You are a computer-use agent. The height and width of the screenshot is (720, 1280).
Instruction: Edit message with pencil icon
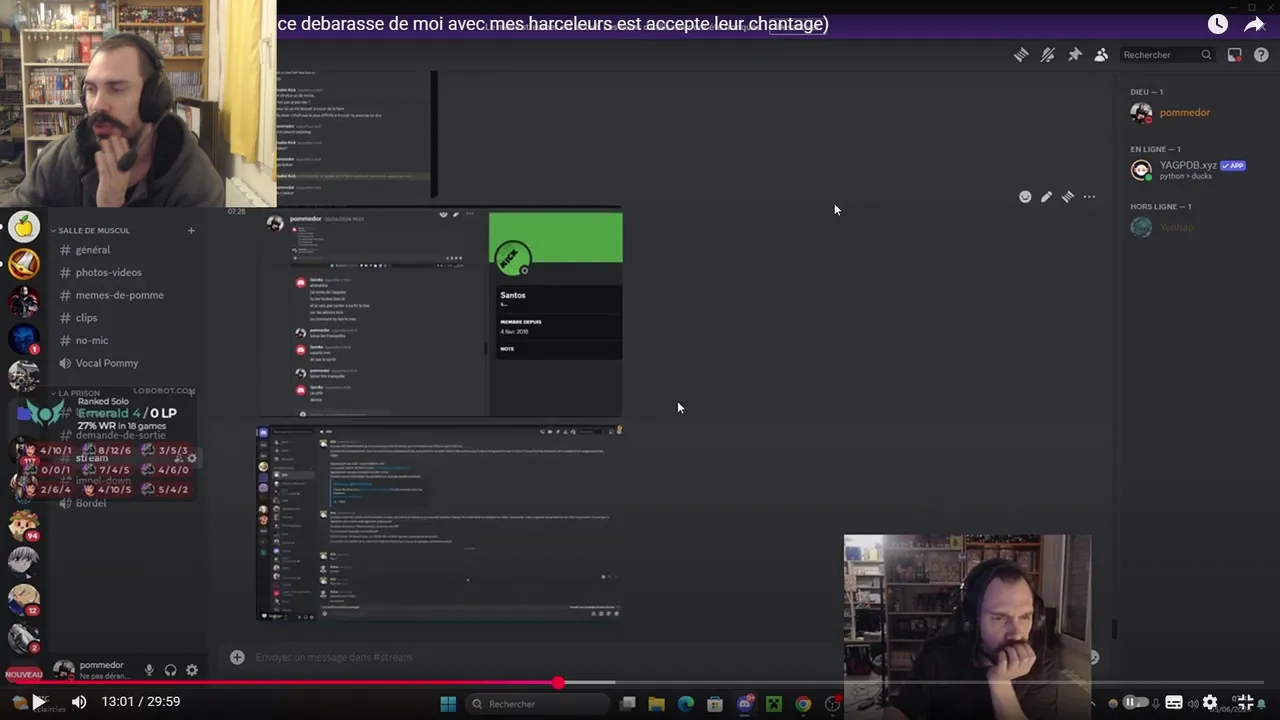(x=1046, y=197)
